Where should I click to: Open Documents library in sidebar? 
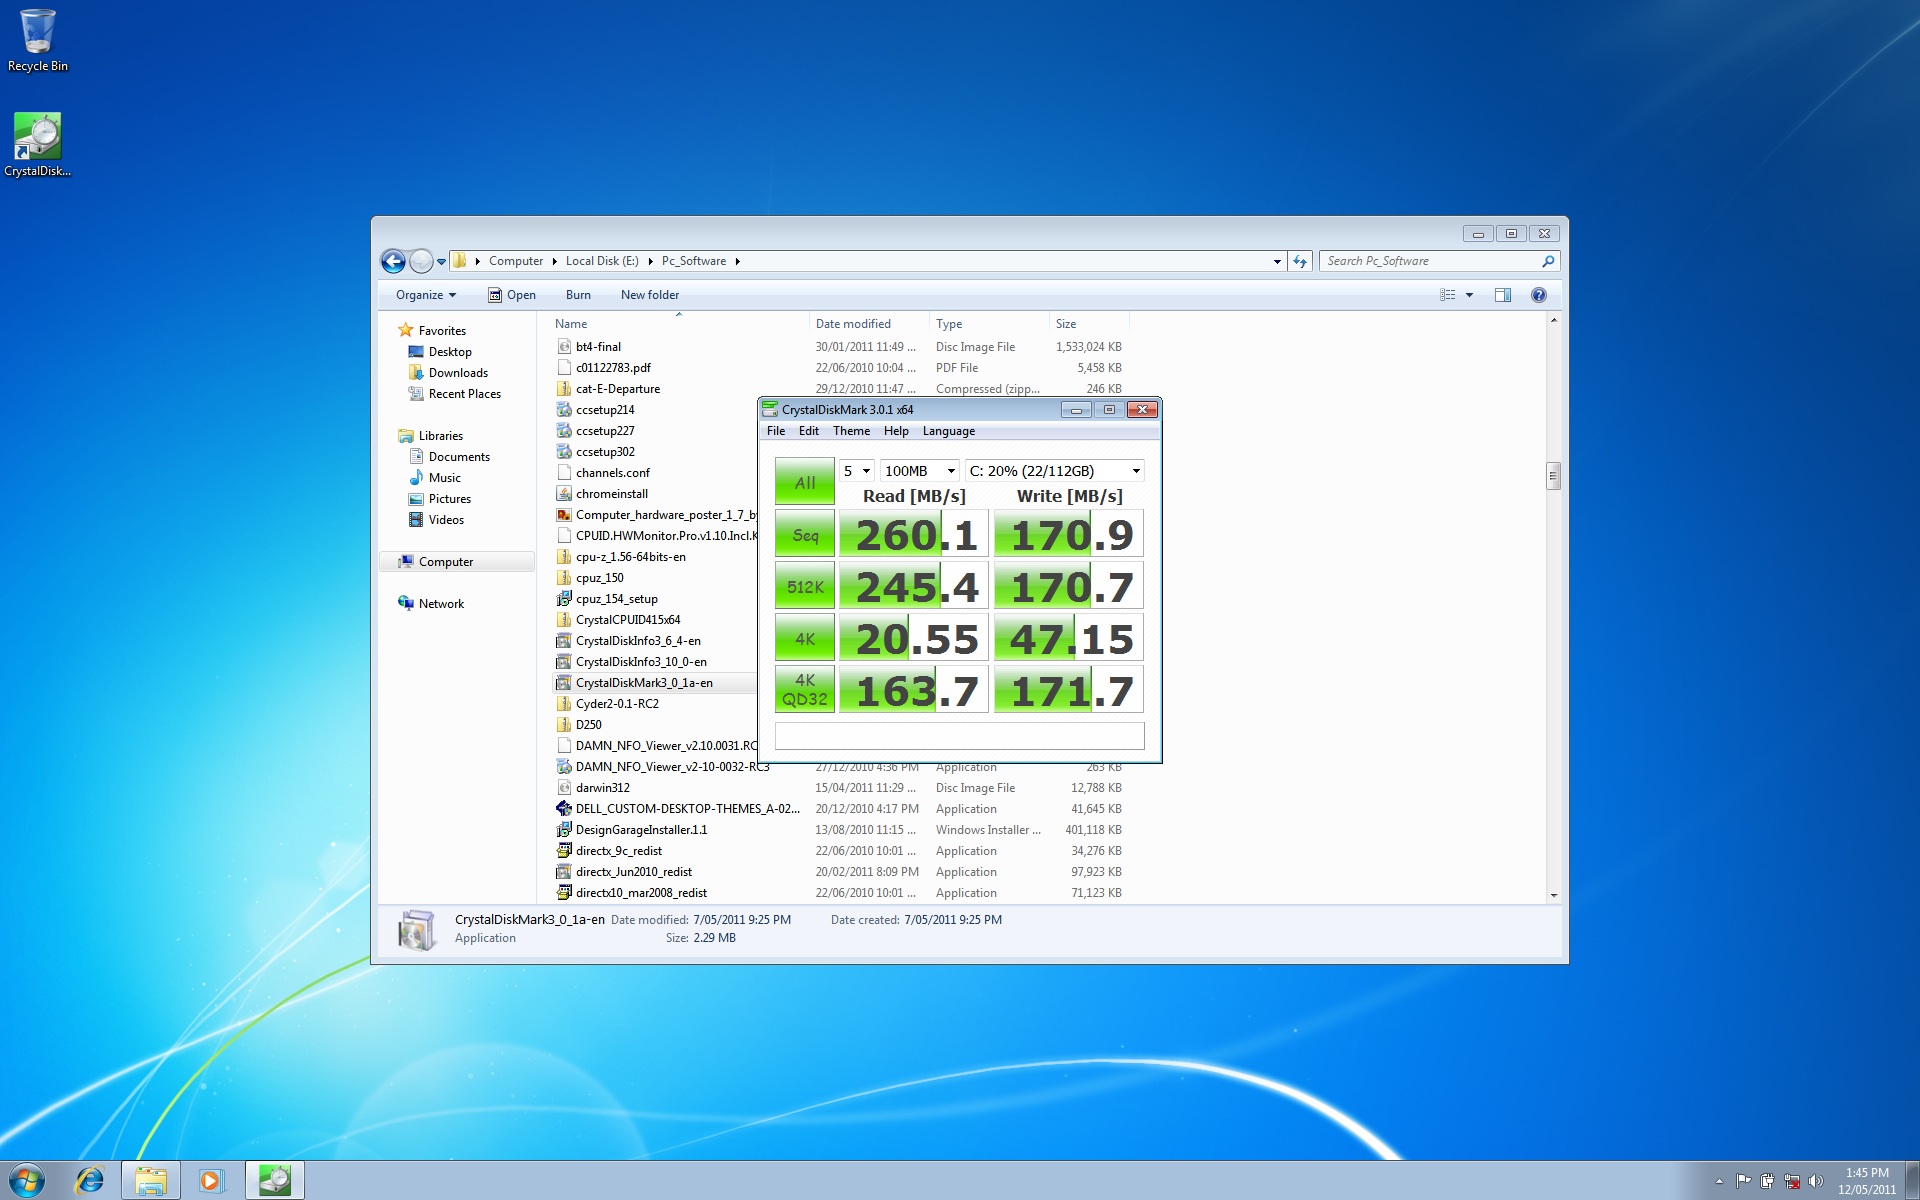pos(450,457)
